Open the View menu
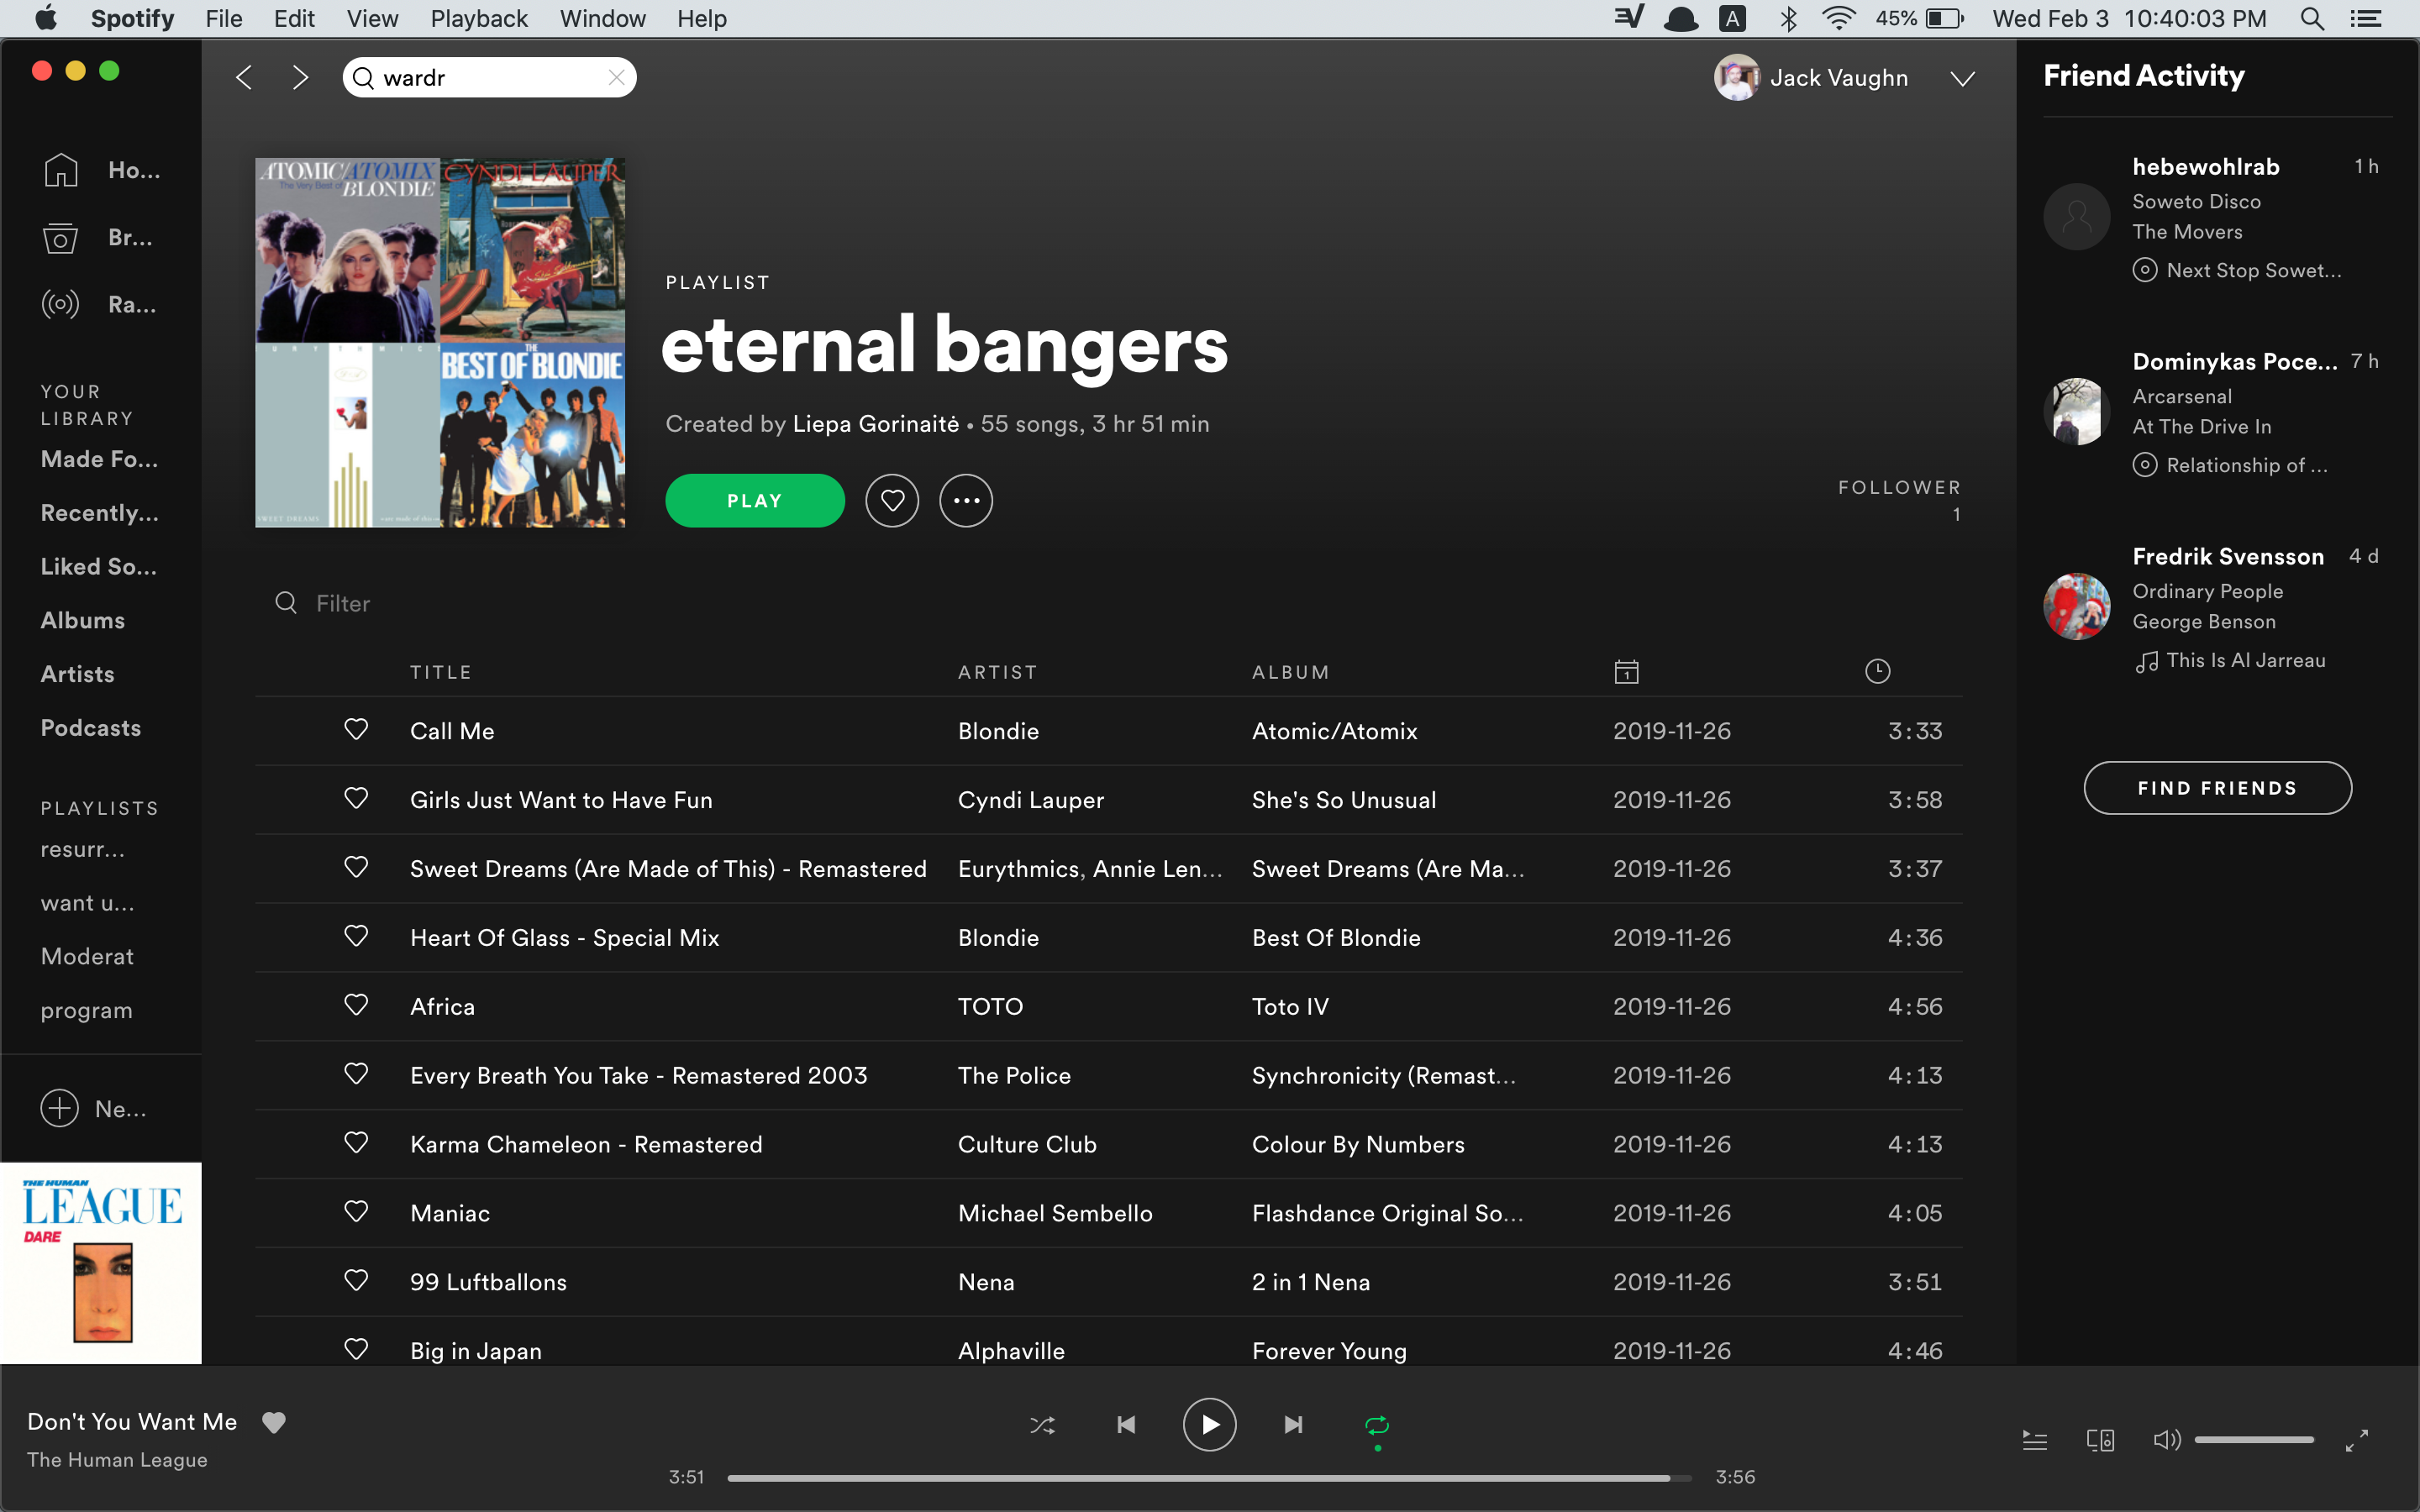Image resolution: width=2420 pixels, height=1512 pixels. pos(373,19)
